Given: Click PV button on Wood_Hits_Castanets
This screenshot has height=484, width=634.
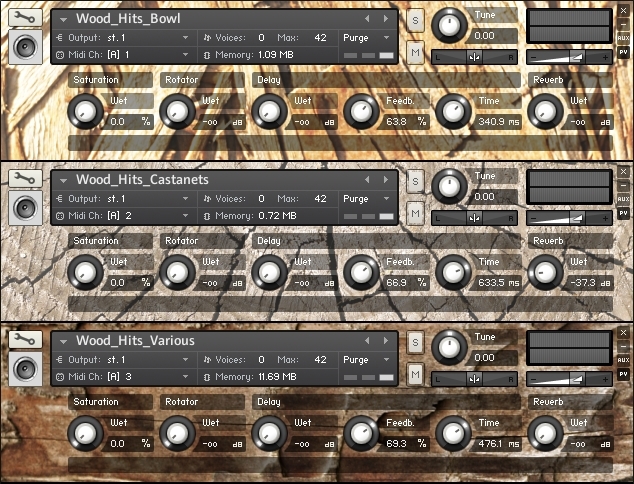Looking at the screenshot, I should tap(623, 213).
